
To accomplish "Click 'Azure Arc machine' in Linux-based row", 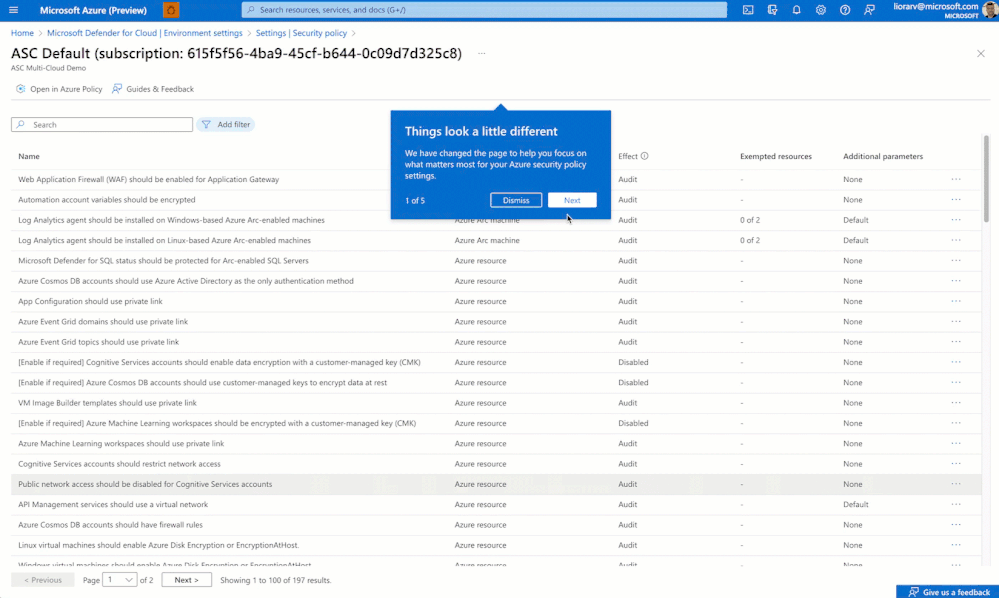I will [x=487, y=241].
